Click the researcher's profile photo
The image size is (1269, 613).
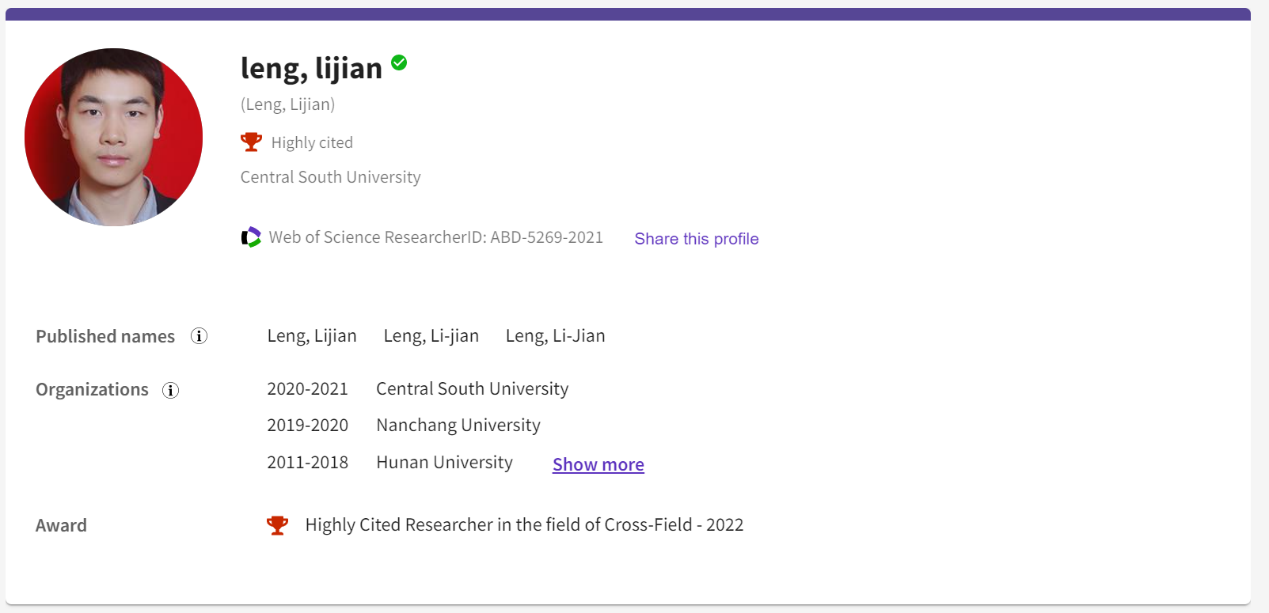click(x=113, y=137)
